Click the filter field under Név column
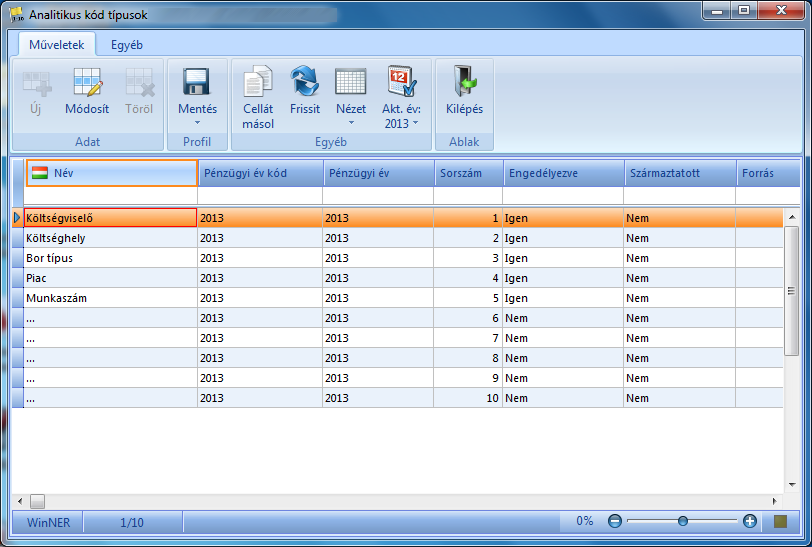 (110, 196)
